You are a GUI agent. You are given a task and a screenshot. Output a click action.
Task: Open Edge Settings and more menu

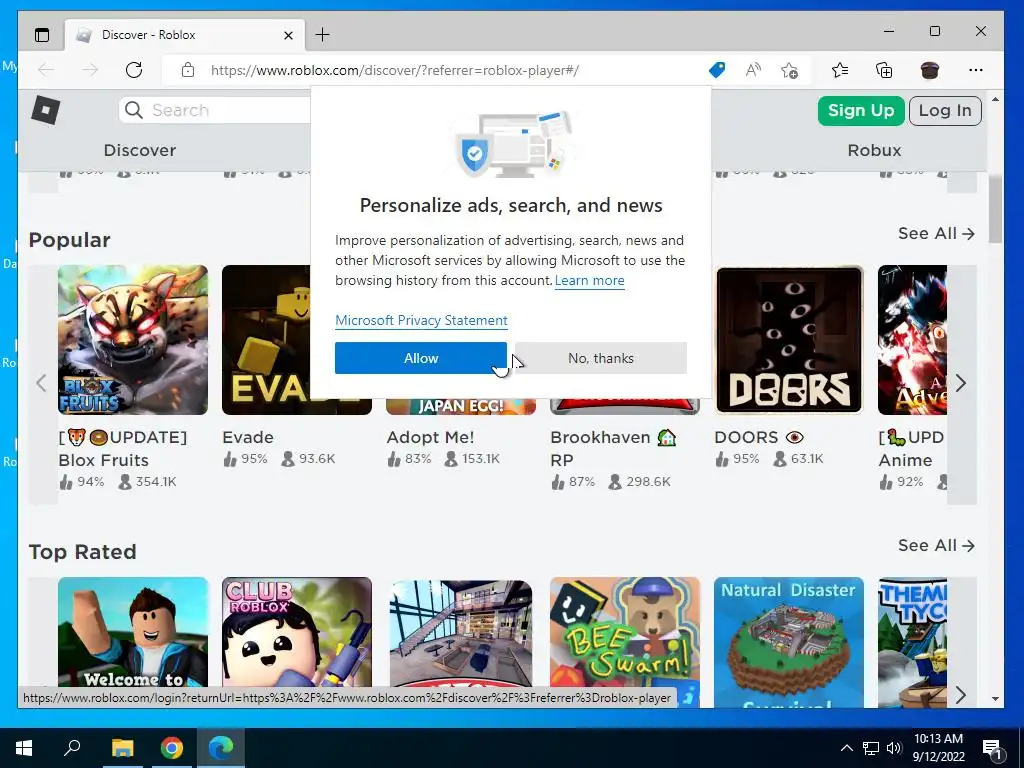tap(976, 70)
